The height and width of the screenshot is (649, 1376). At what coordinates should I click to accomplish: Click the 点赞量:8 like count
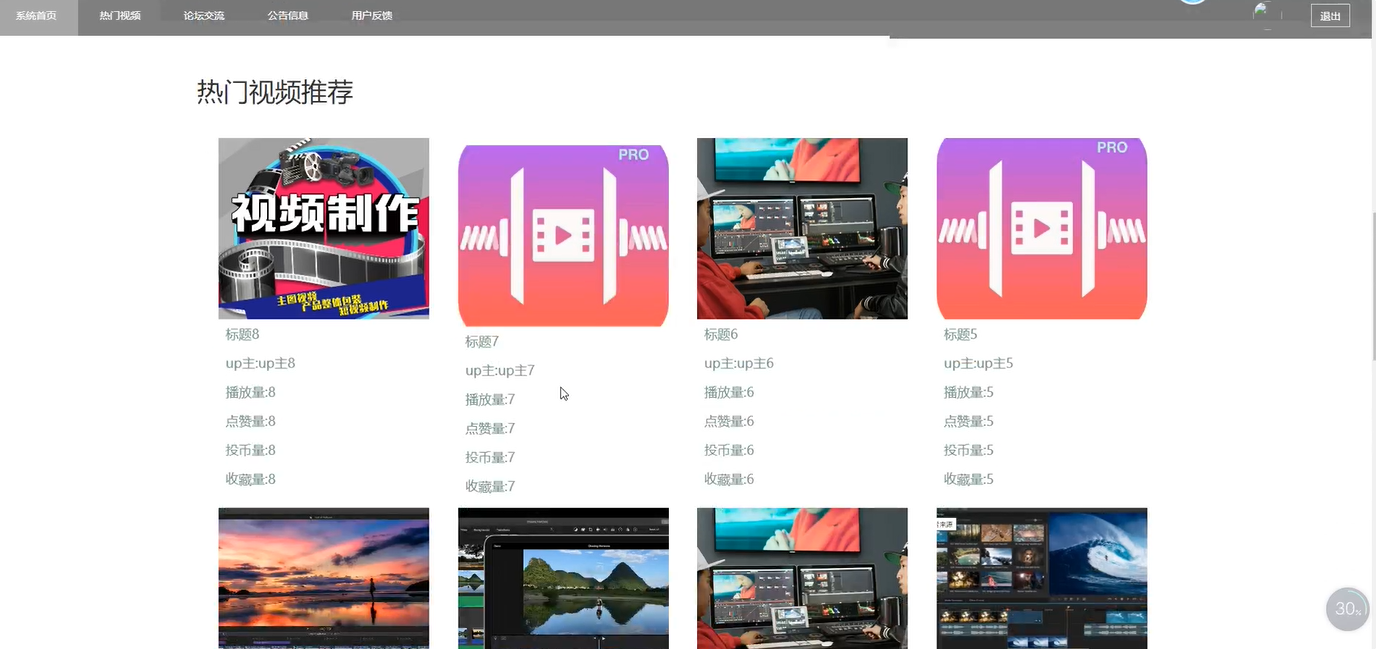pyautogui.click(x=250, y=421)
